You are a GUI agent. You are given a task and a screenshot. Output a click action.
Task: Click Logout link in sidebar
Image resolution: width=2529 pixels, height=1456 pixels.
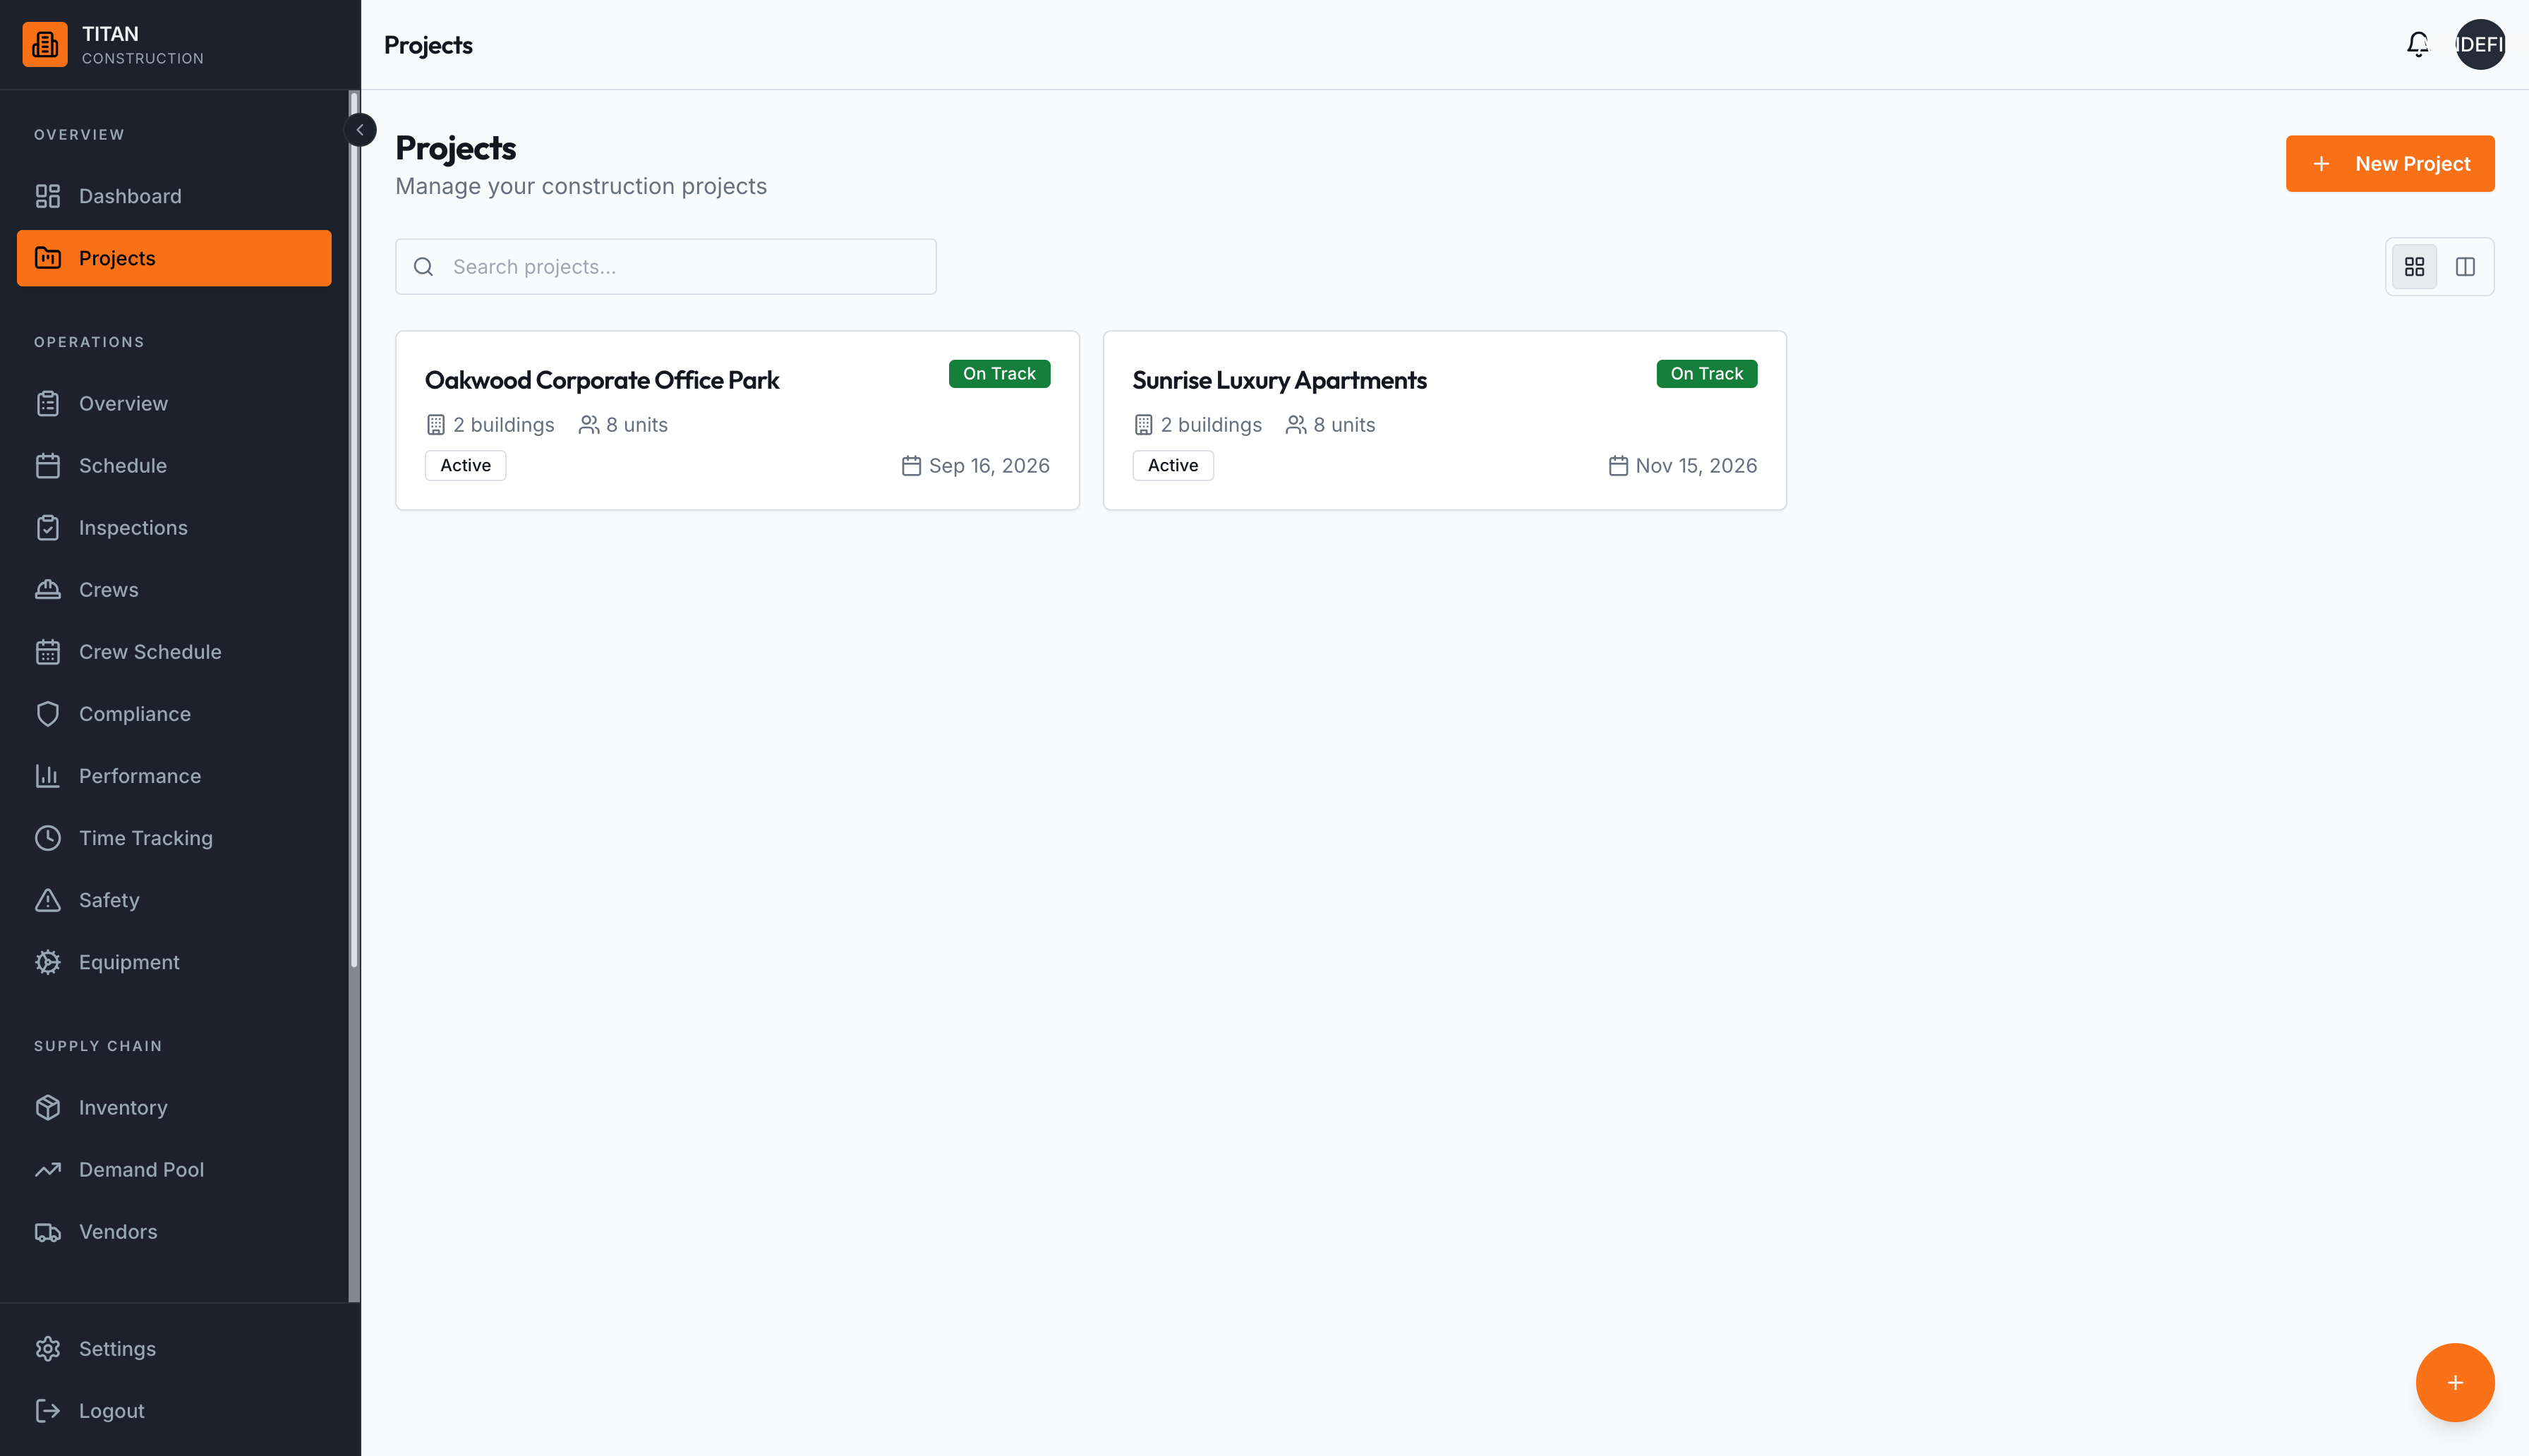click(174, 1410)
